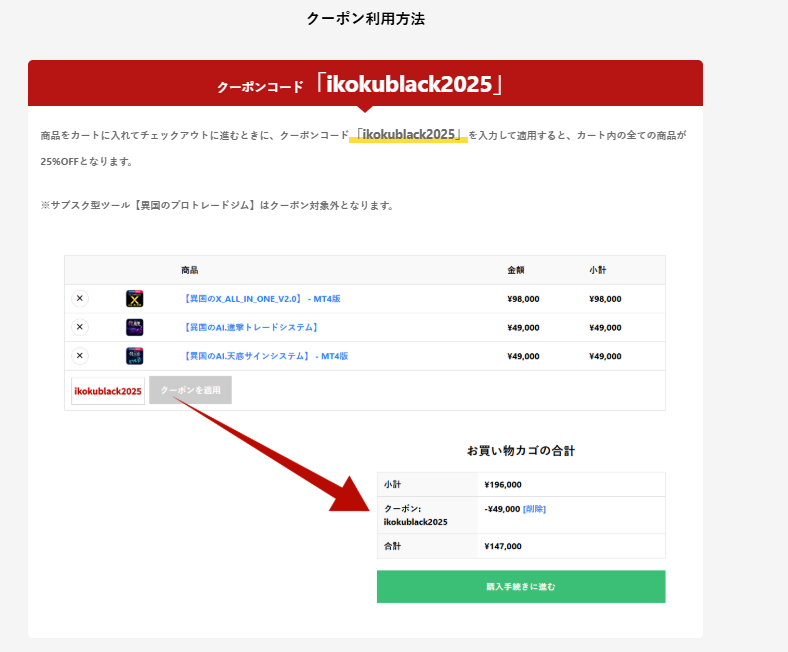This screenshot has width=788, height=652.
Task: Remove 異国のAI.天底サインシステム from the cart
Action: (80, 356)
